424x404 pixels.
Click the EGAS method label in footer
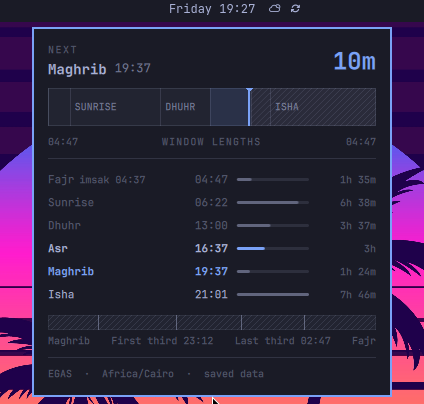pos(60,374)
